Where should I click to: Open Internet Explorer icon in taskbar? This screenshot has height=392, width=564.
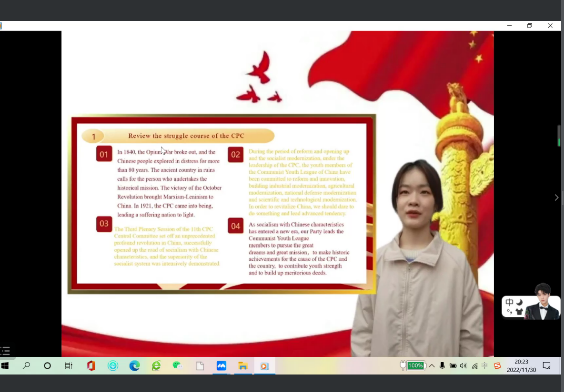click(x=156, y=366)
